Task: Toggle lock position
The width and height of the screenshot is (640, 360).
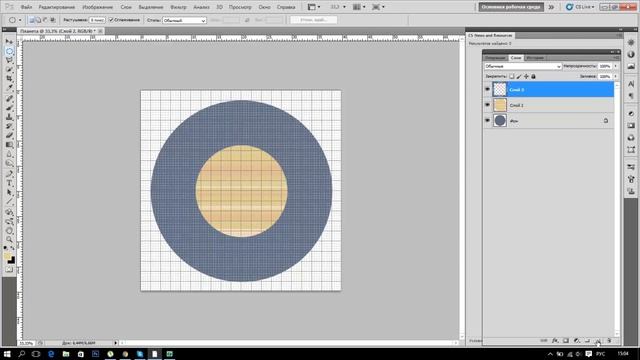Action: [526, 76]
